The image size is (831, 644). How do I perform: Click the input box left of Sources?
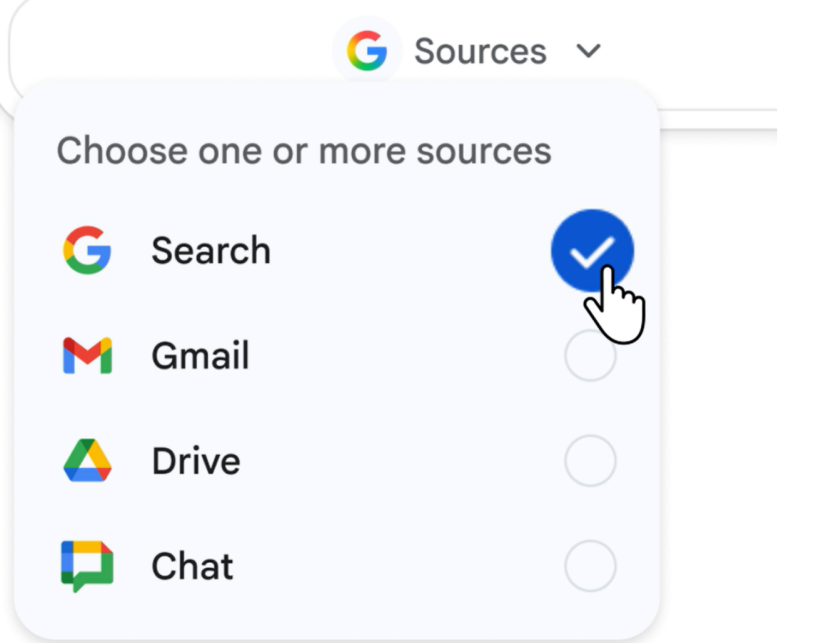[170, 45]
